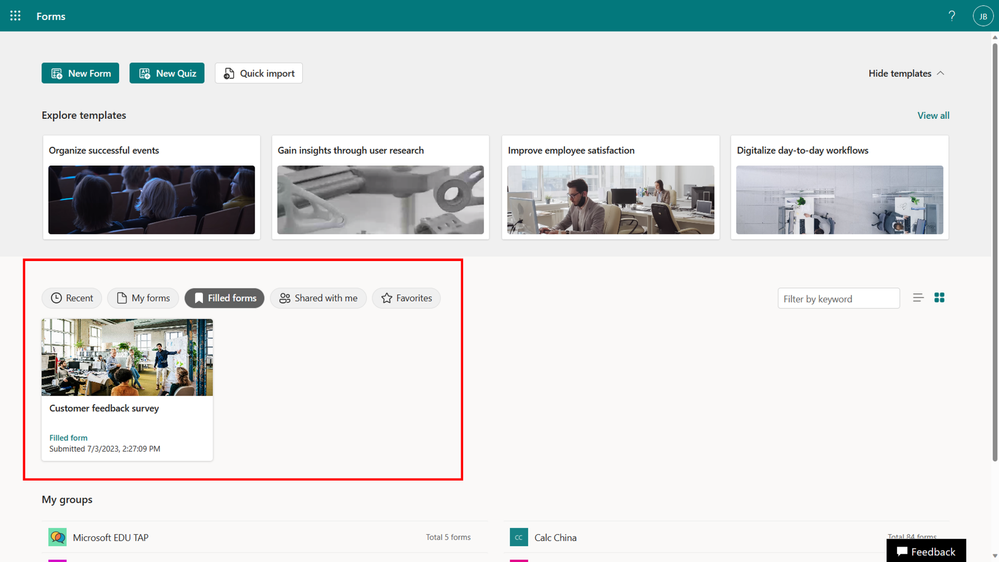Switch to Shared with me tab
Image resolution: width=999 pixels, height=562 pixels.
click(319, 298)
